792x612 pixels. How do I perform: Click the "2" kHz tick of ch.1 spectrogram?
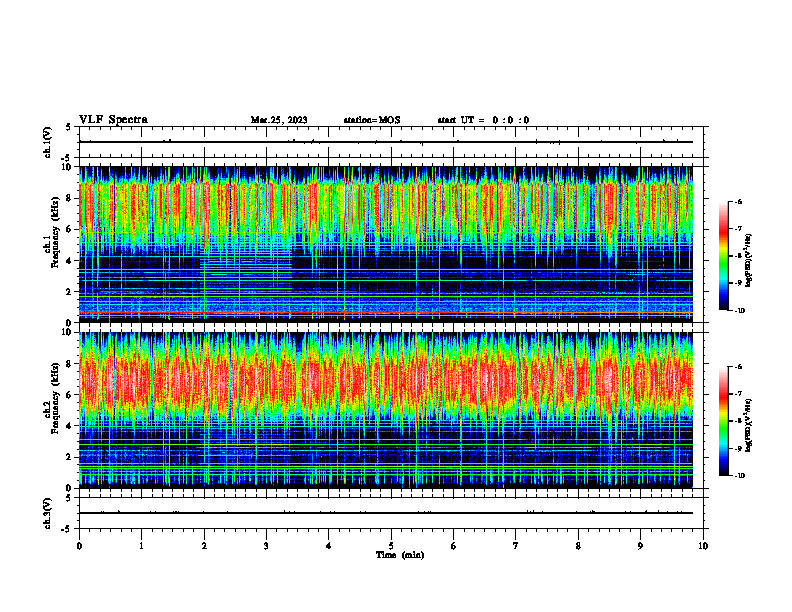coord(69,292)
